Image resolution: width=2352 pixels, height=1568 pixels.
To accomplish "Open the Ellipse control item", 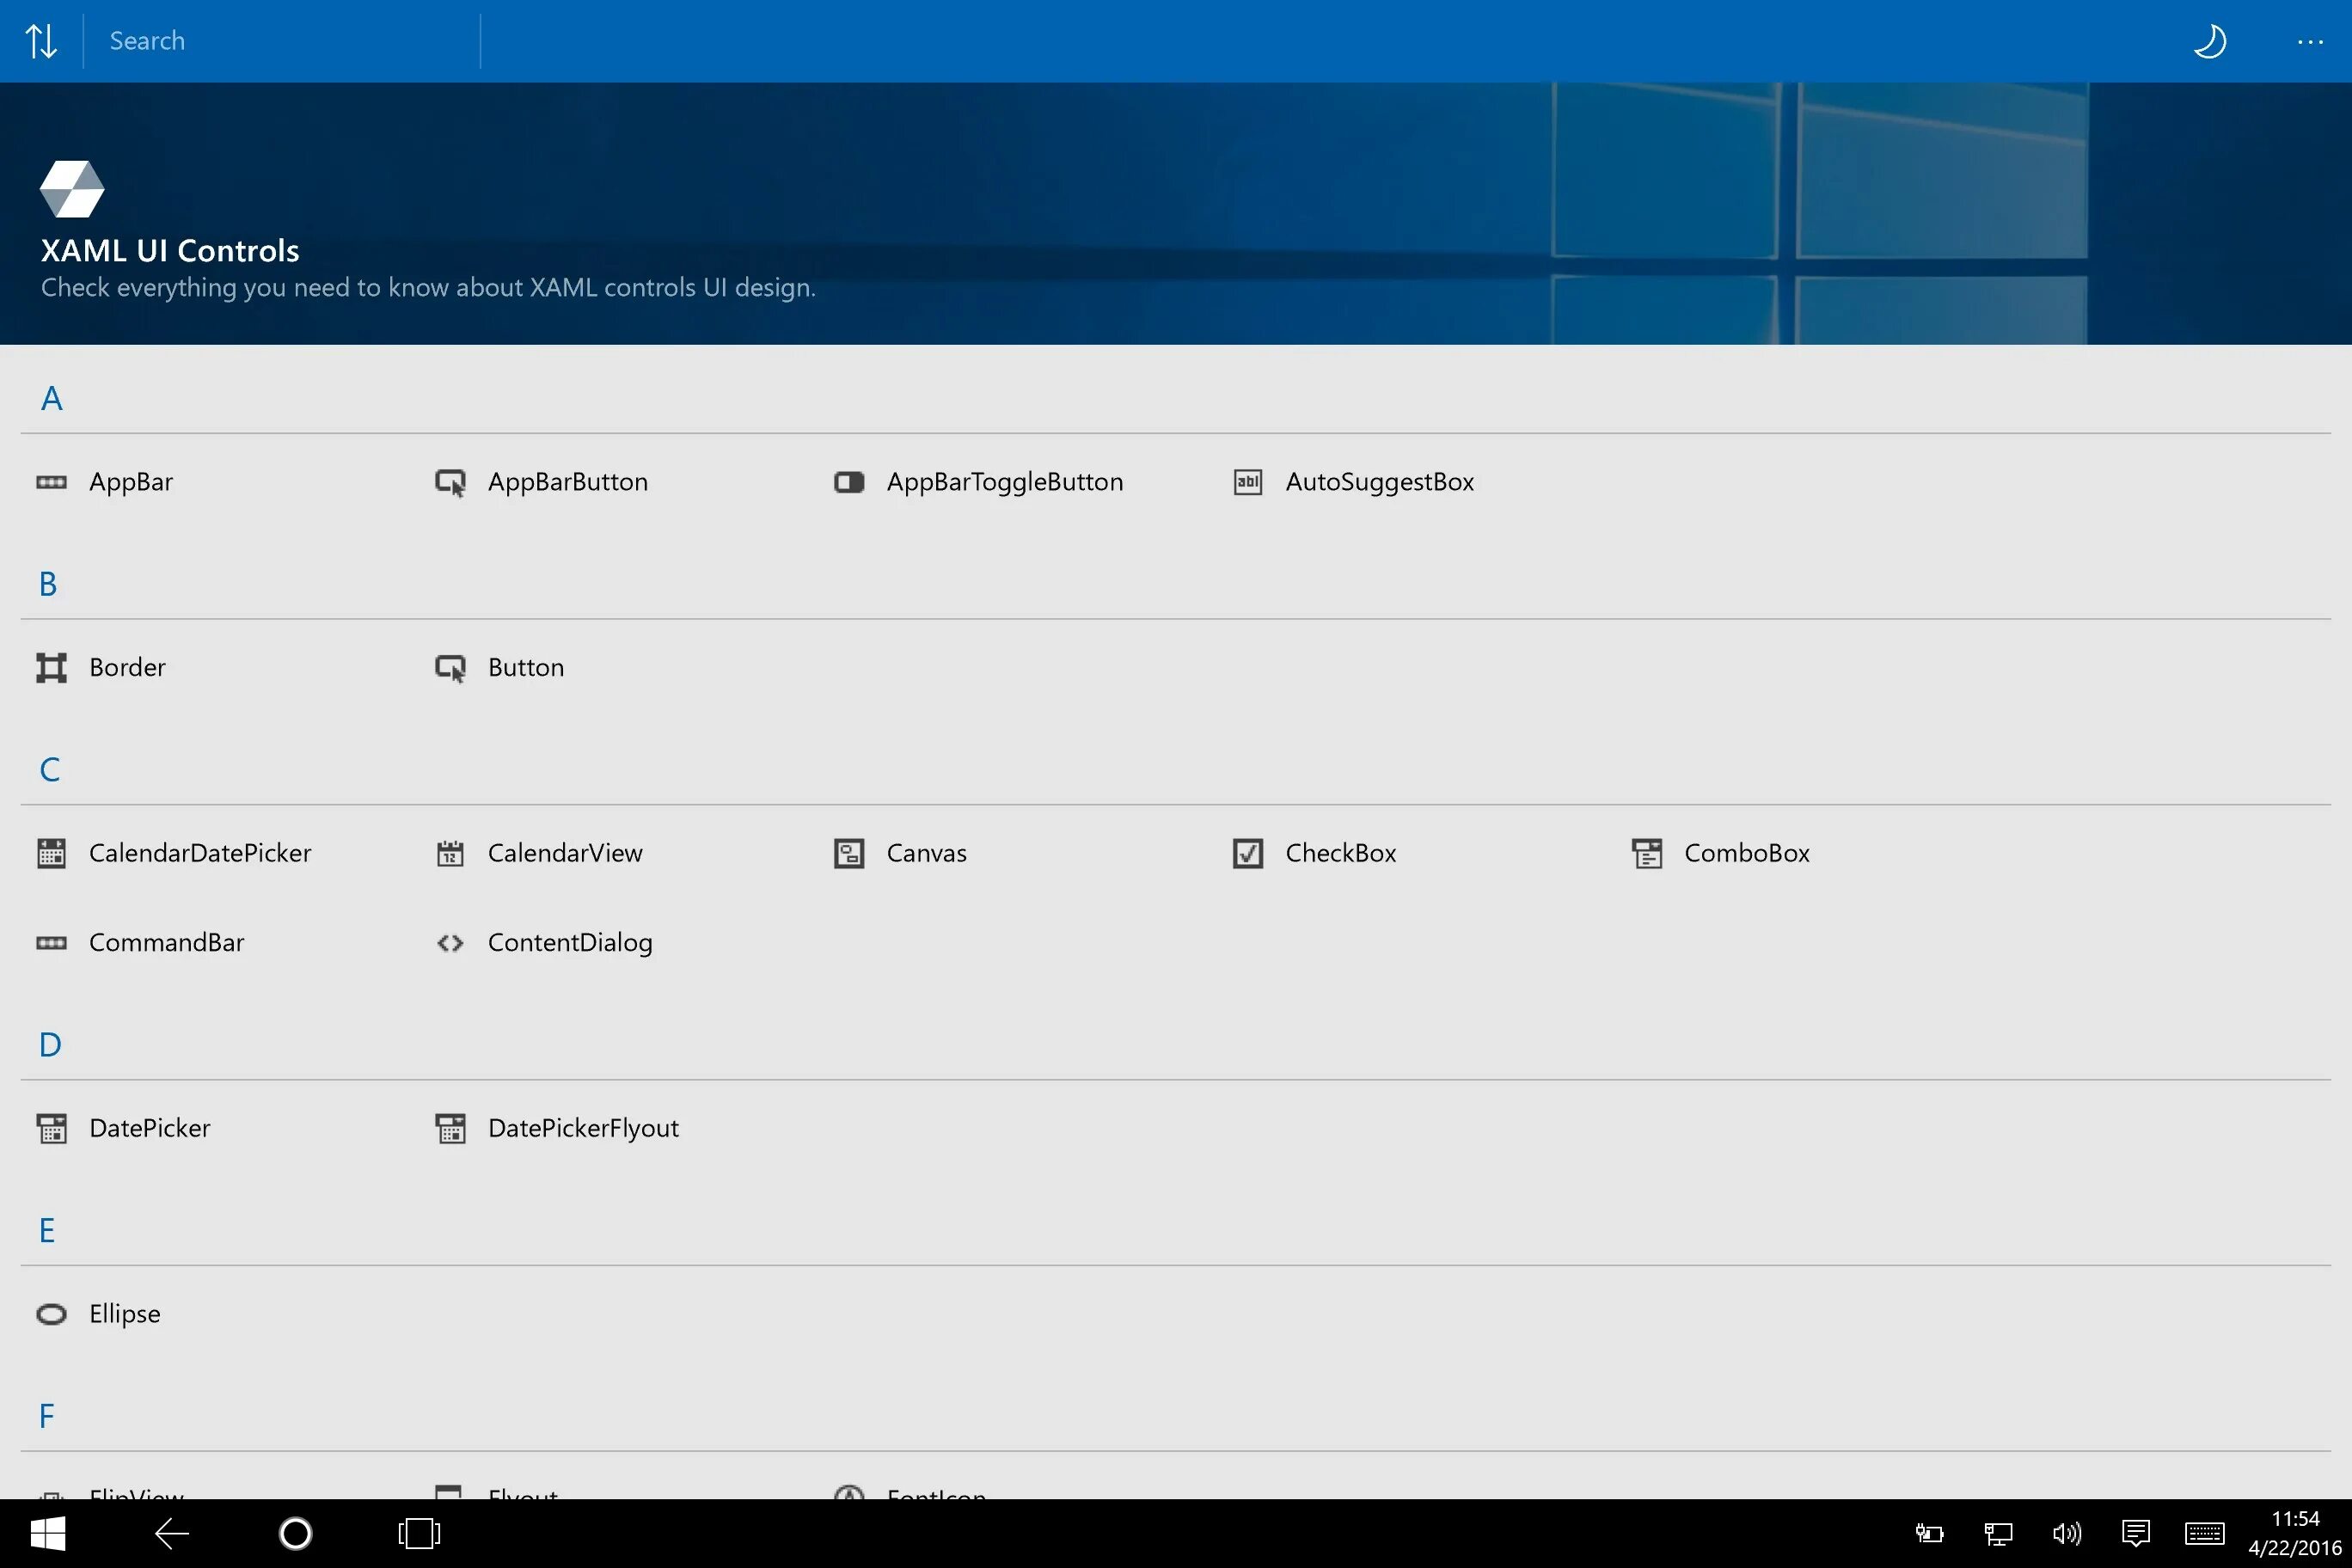I will click(x=124, y=1313).
